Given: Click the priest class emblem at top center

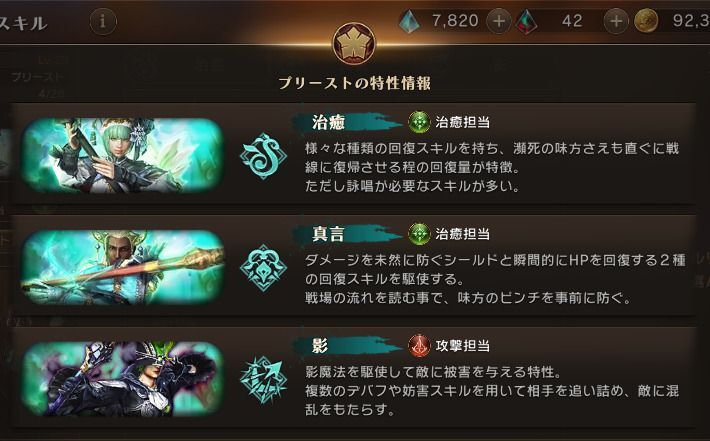Looking at the screenshot, I should (354, 44).
